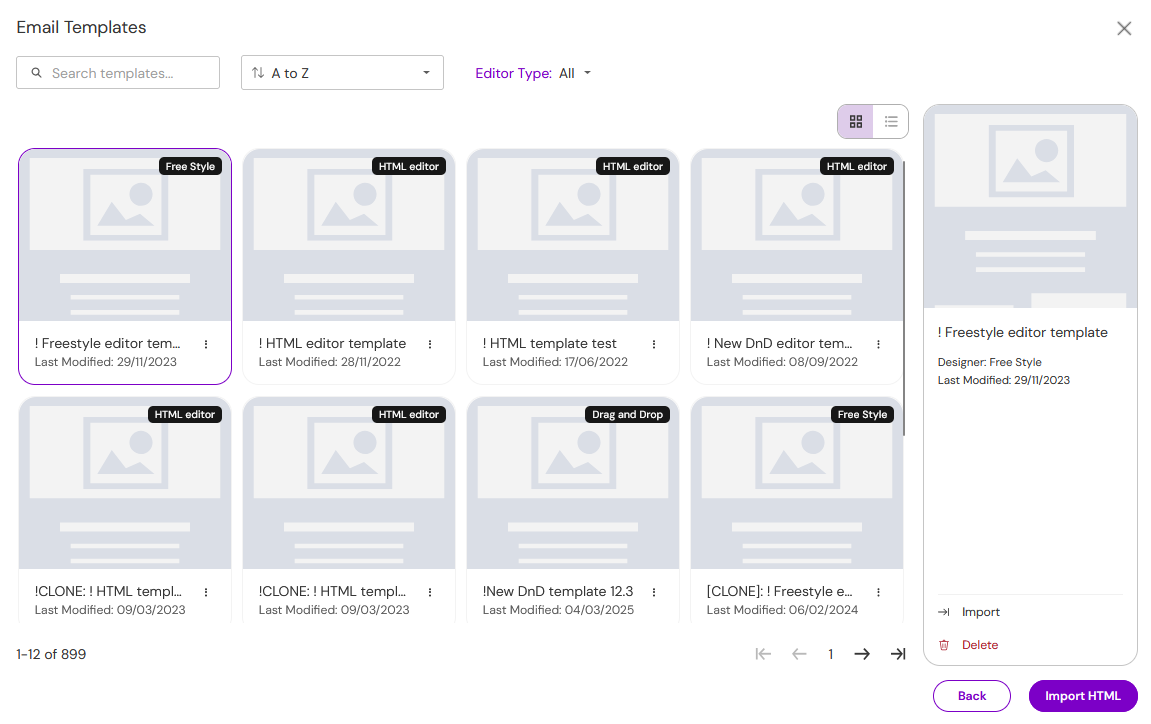Switch to grid view

(x=856, y=122)
